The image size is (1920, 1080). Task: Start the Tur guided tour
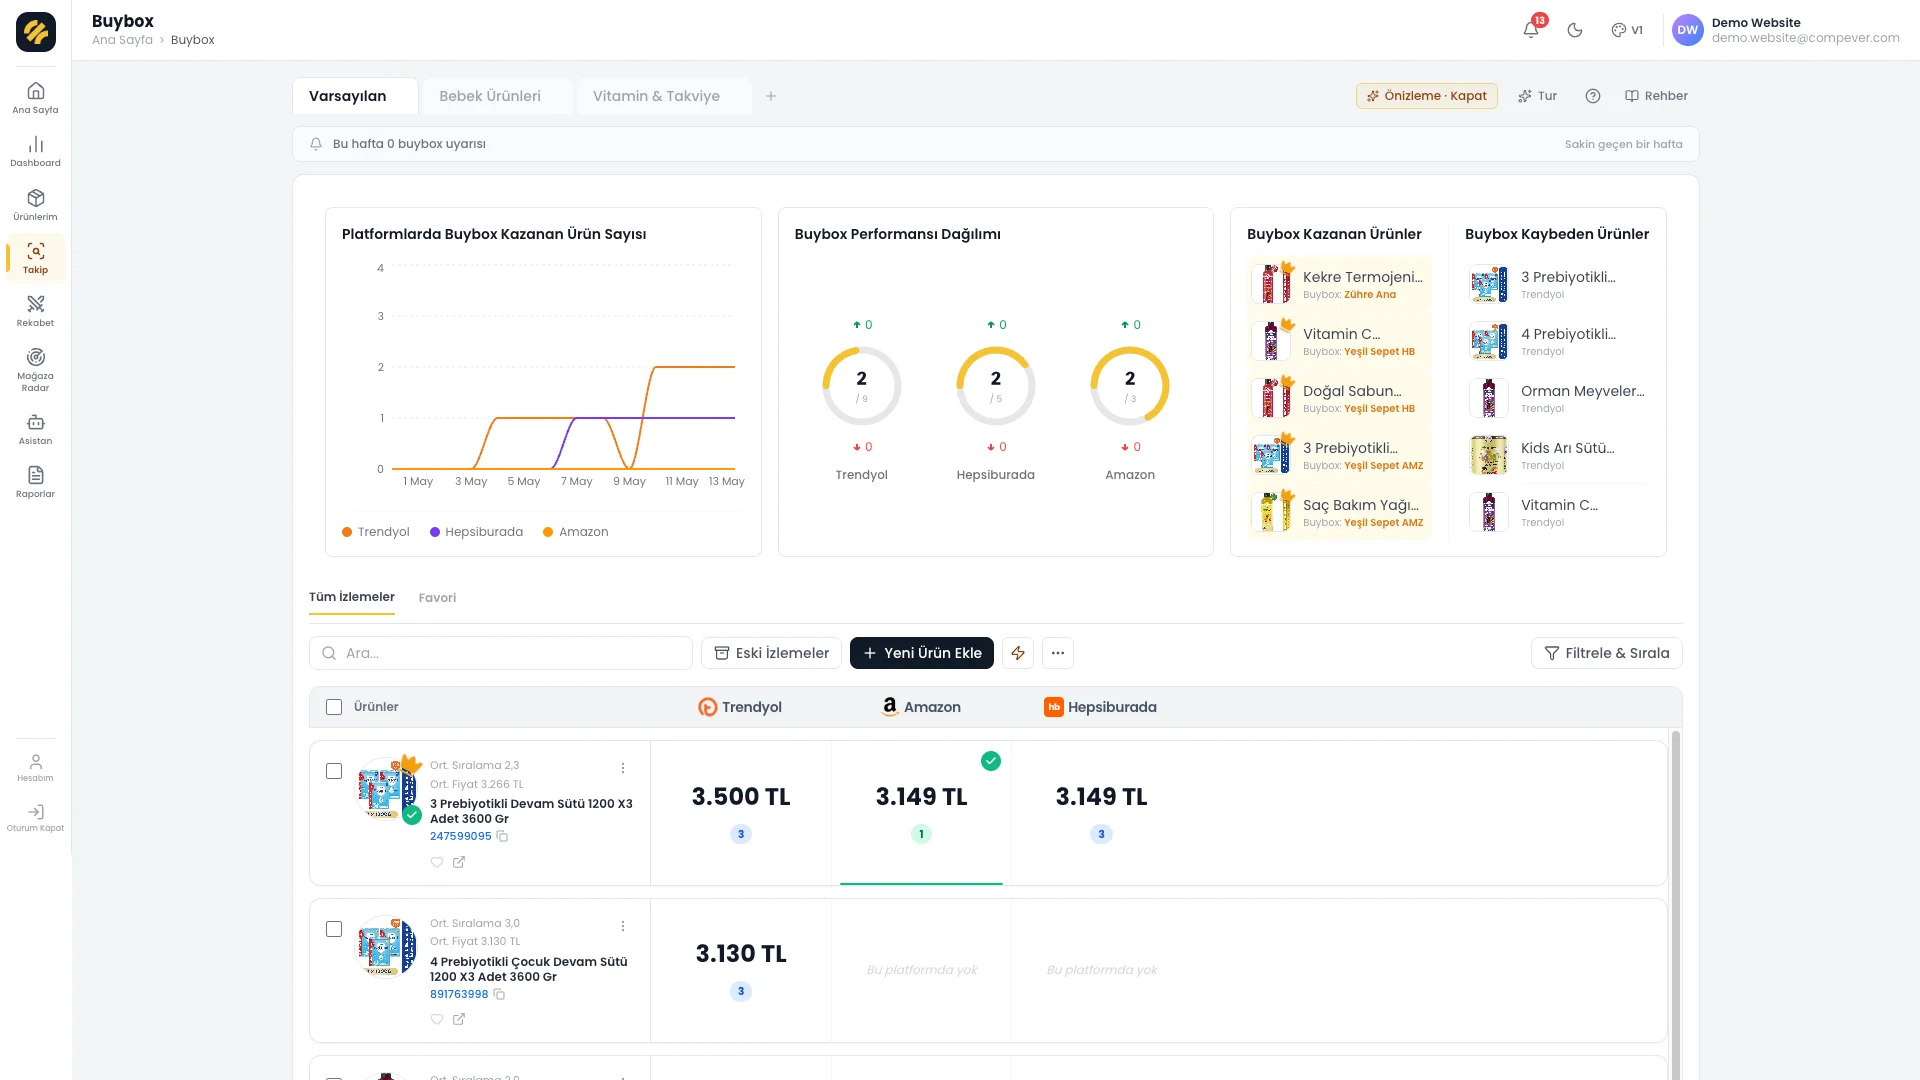pos(1537,96)
